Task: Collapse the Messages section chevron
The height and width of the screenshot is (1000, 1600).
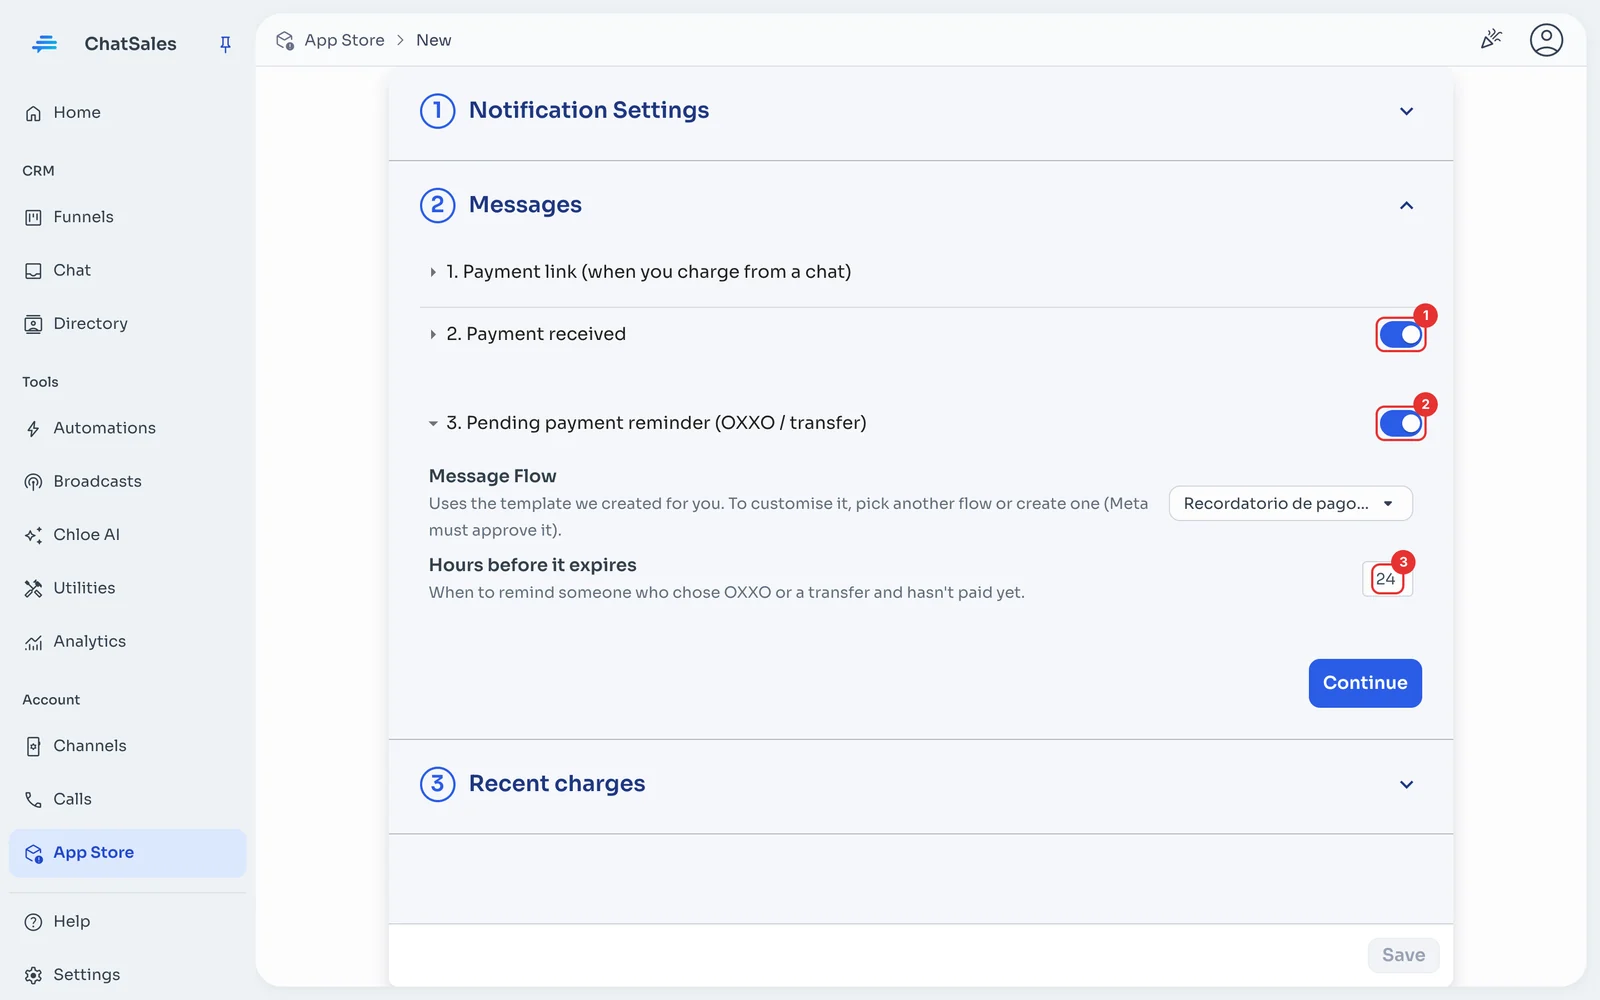Action: (x=1406, y=205)
